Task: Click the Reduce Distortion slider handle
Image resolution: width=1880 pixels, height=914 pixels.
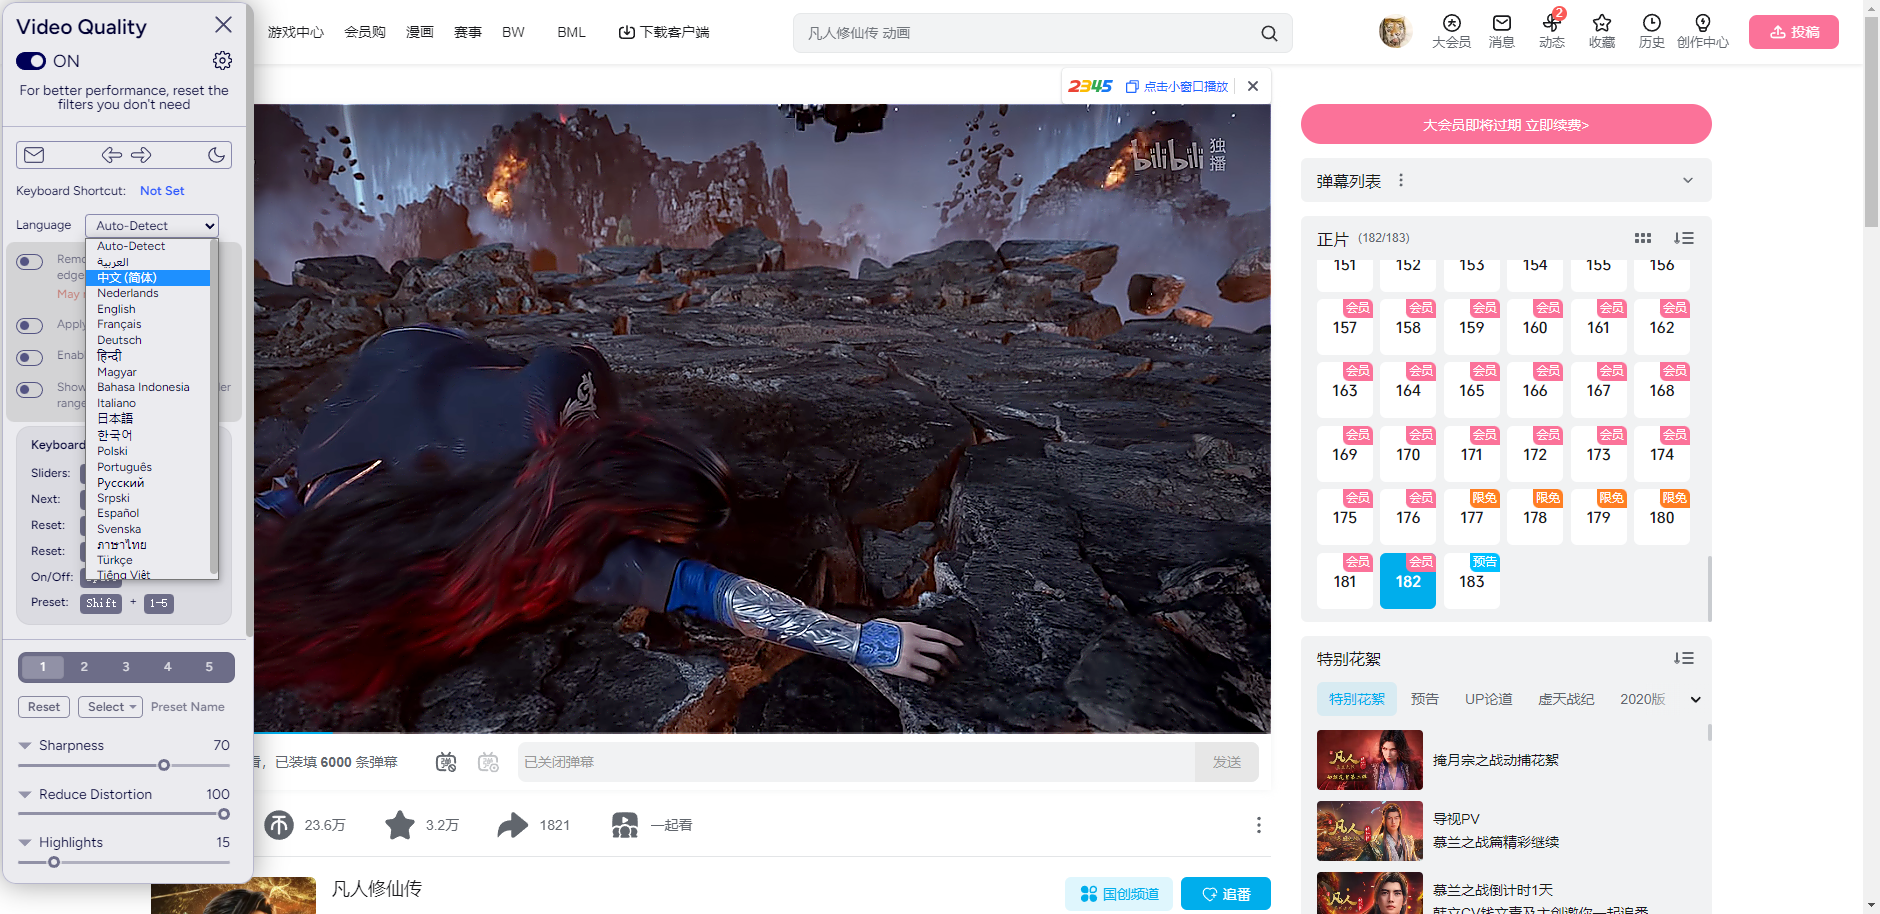Action: (x=224, y=814)
